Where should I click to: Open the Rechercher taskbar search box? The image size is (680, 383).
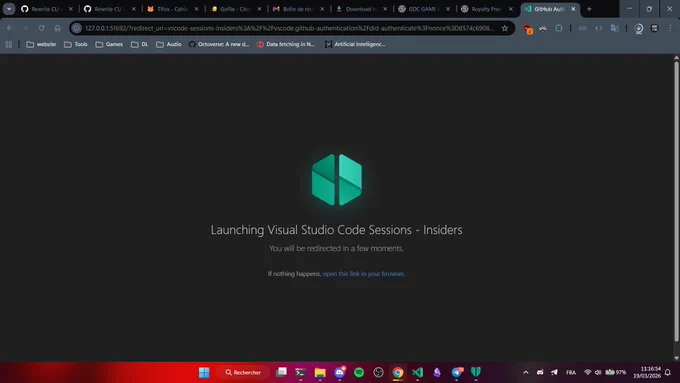[243, 372]
